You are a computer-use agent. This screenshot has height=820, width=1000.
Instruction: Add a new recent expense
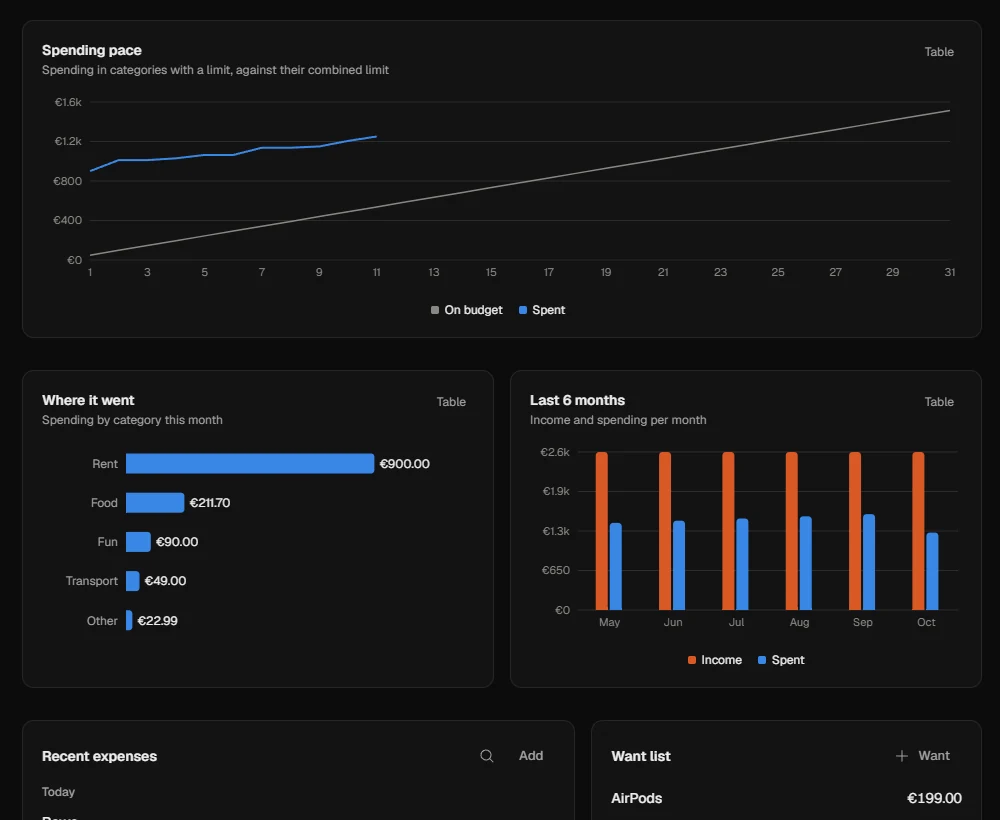click(x=531, y=756)
